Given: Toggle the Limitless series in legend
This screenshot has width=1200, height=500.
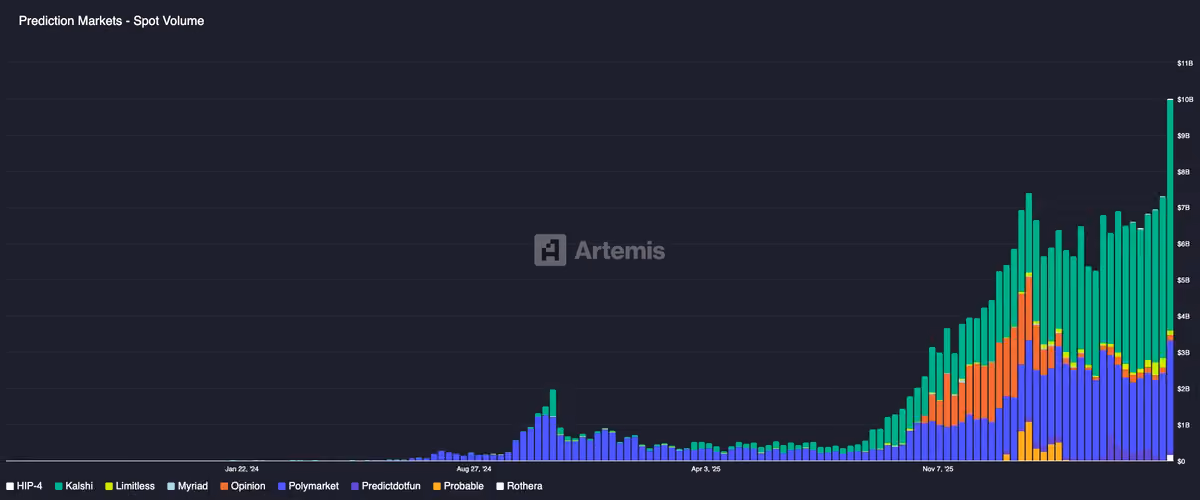Looking at the screenshot, I should (x=129, y=486).
